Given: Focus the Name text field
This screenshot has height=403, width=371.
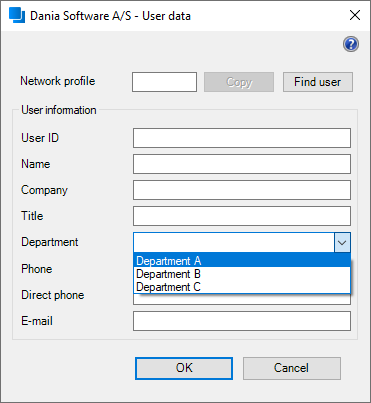Looking at the screenshot, I should pos(242,164).
